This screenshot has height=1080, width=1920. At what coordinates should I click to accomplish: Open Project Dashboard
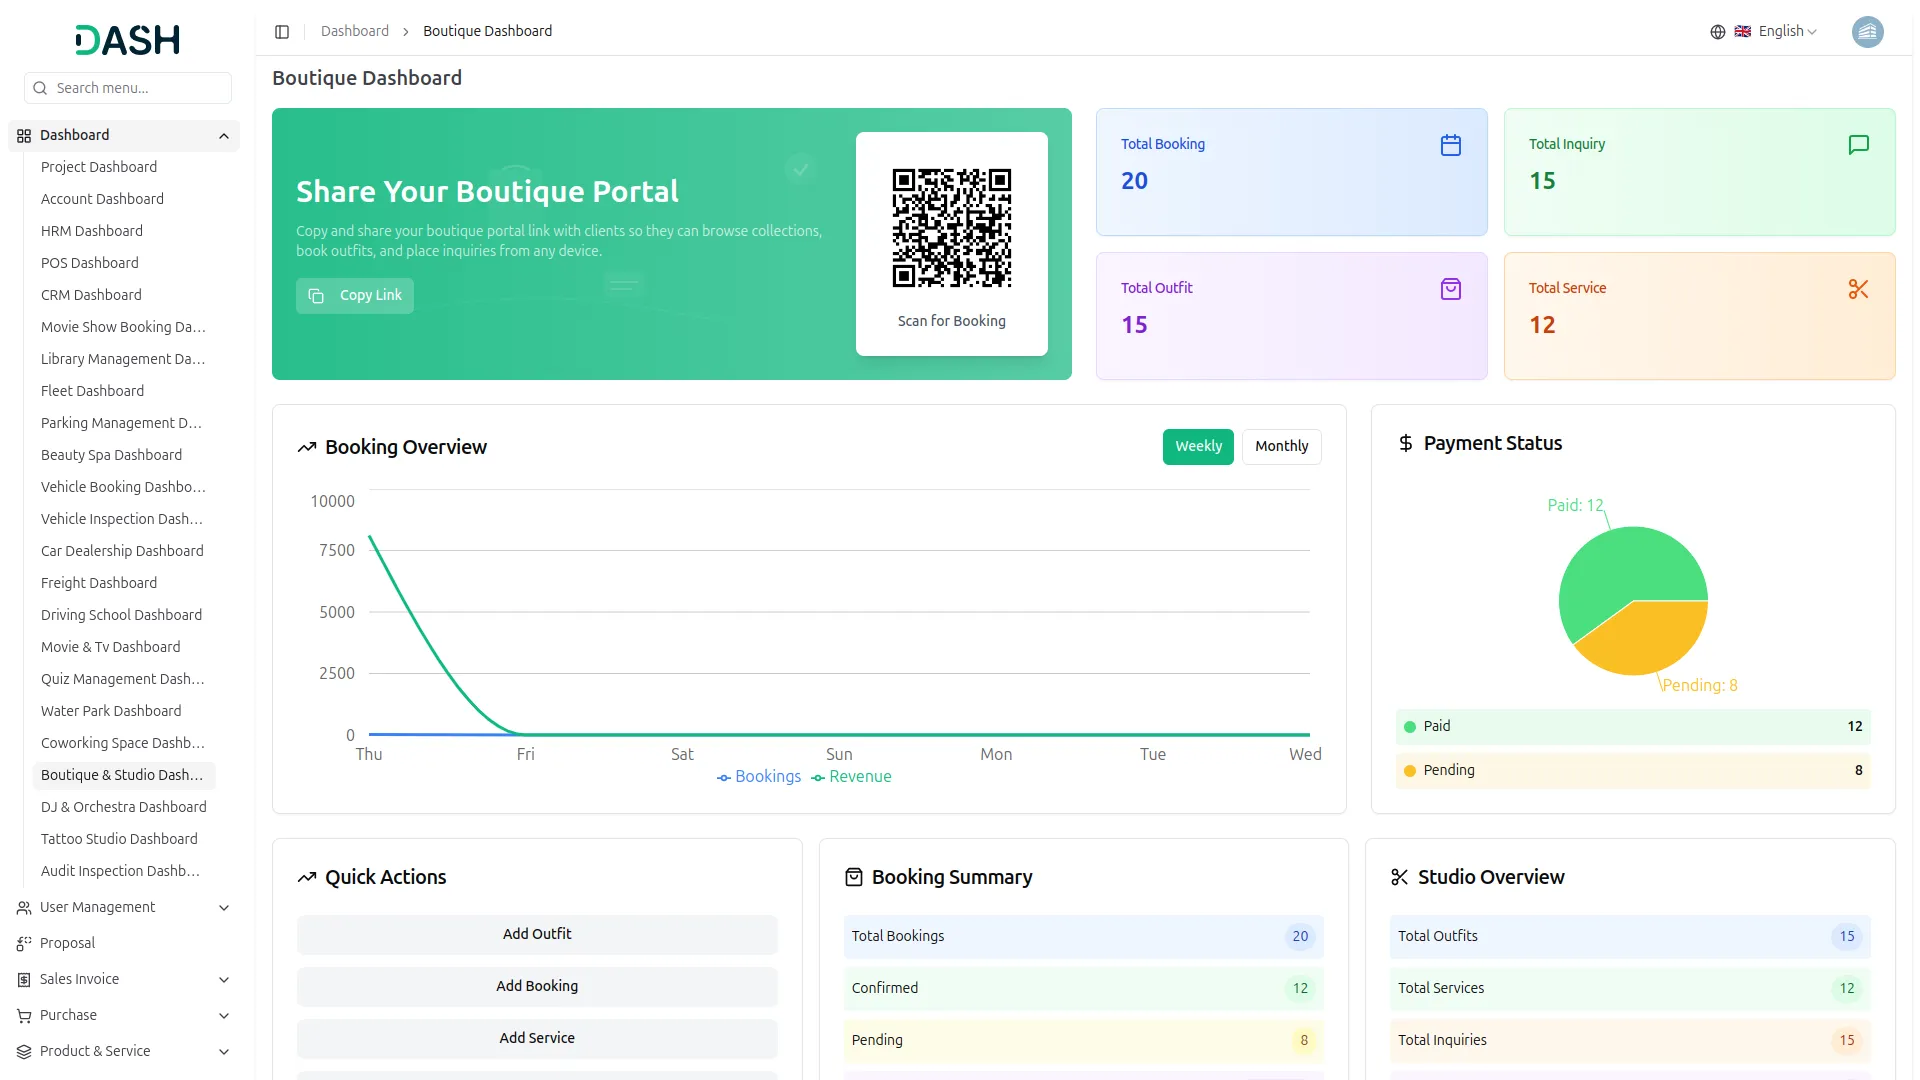[99, 167]
